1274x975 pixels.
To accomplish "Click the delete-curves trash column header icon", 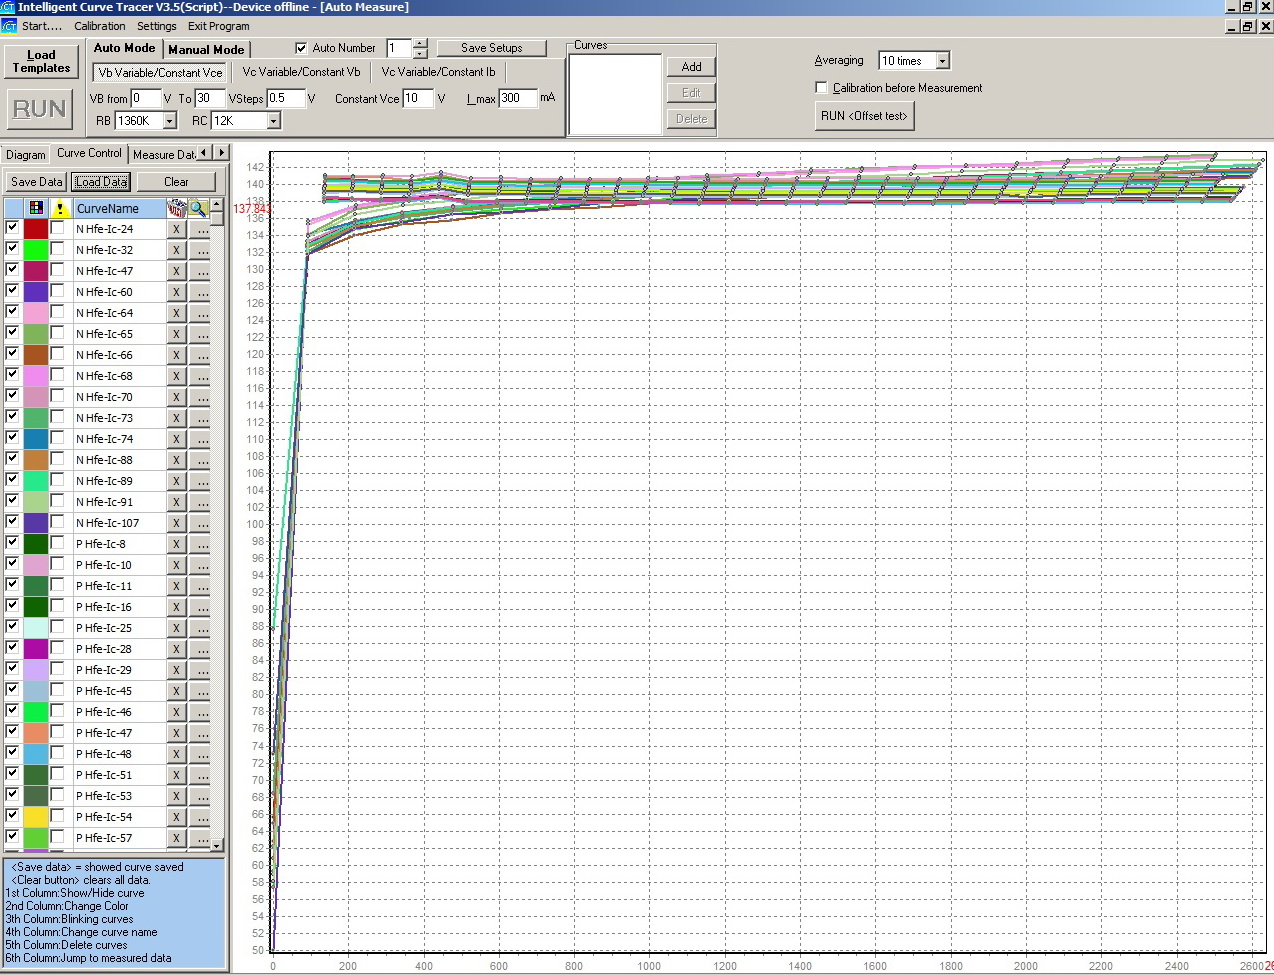I will click(176, 208).
